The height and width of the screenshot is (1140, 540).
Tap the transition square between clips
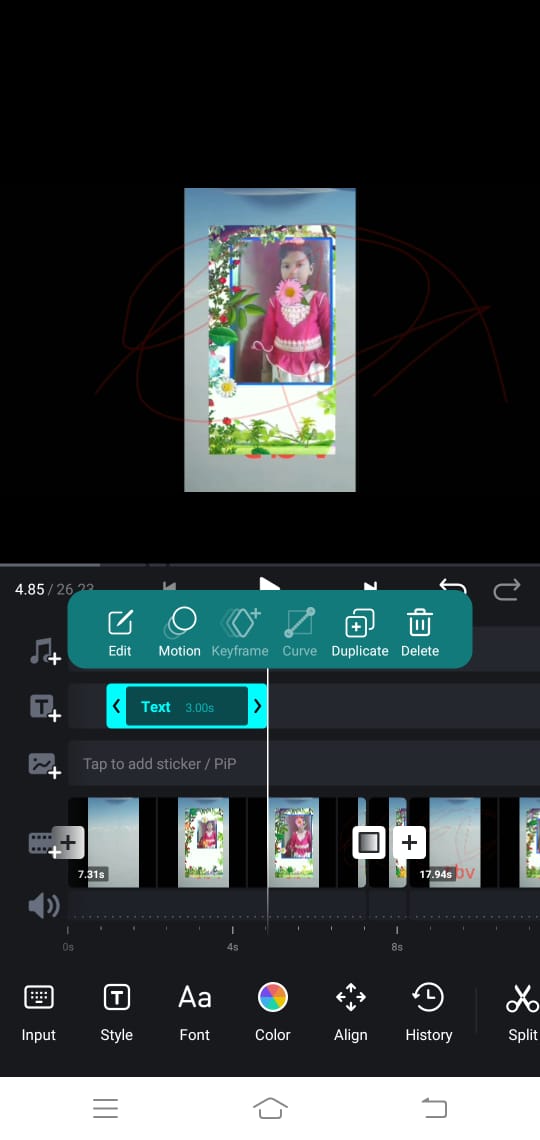click(x=368, y=843)
